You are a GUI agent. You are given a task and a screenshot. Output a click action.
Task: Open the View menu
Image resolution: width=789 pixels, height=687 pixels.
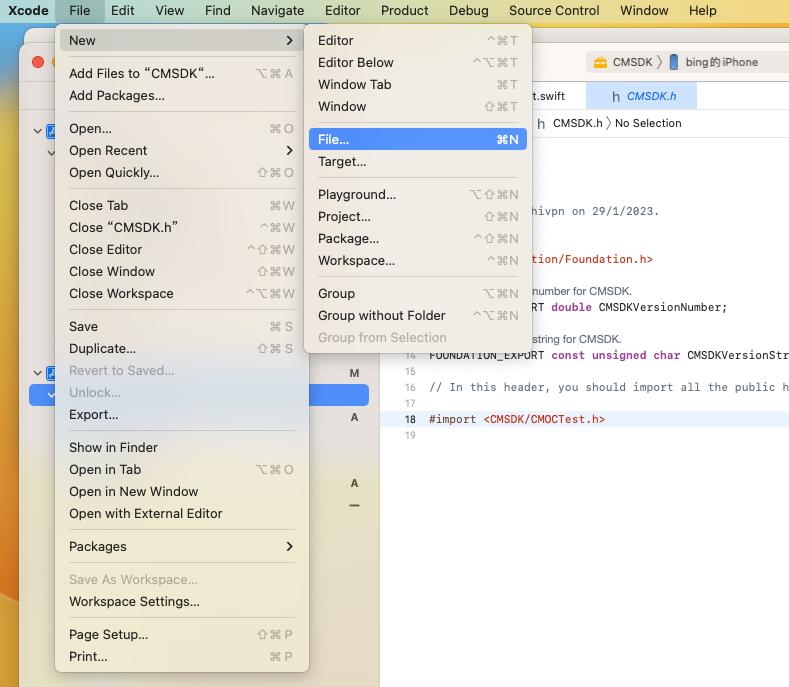pos(169,11)
